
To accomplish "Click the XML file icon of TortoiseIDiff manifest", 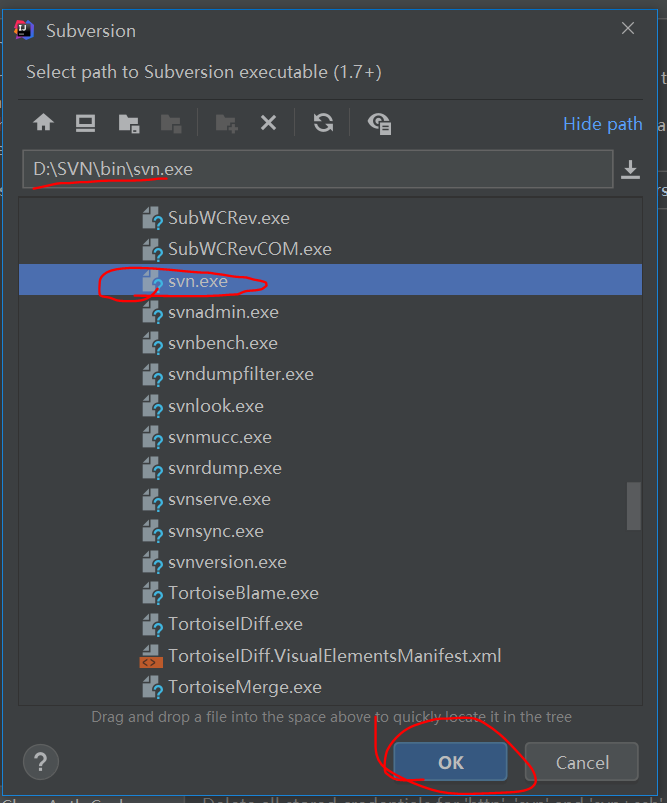I will pyautogui.click(x=151, y=656).
